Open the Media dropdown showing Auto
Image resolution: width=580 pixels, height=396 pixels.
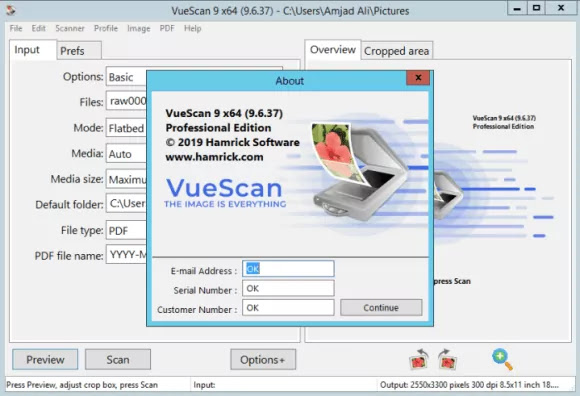pos(127,154)
